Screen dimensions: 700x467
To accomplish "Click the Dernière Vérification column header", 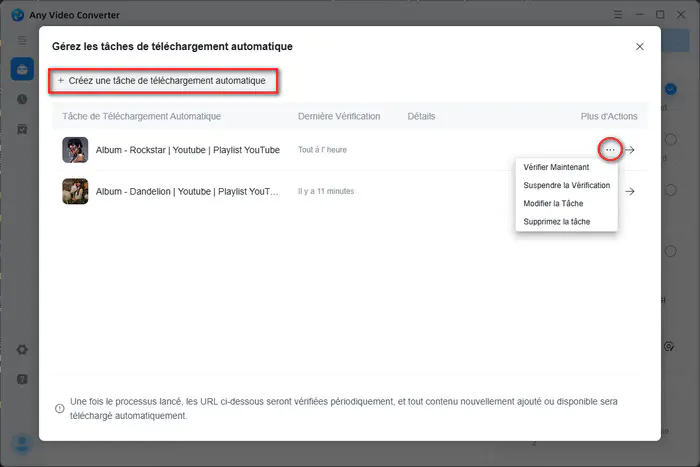I will pos(339,117).
